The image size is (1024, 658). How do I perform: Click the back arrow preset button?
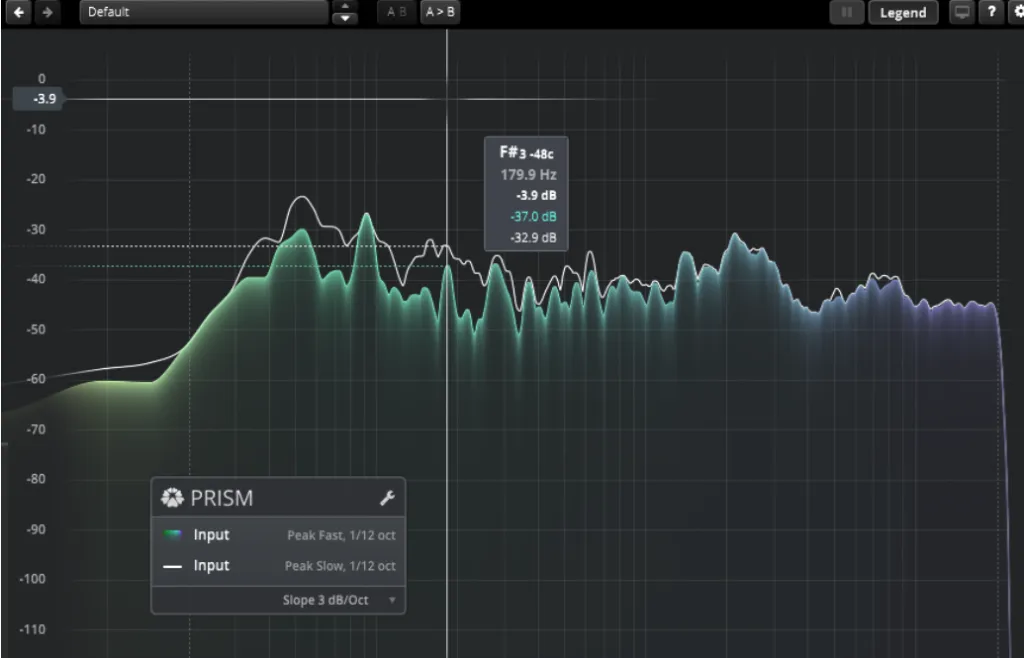pos(19,12)
